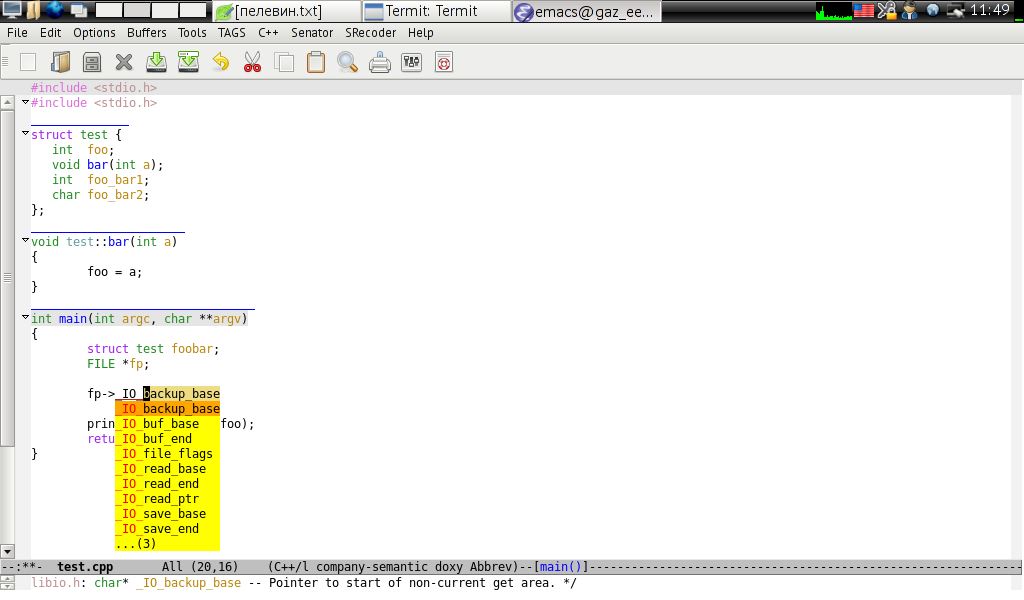Screen dimensions: 1024x600
Task: Undo the last edit using the yellow arrow
Action: pyautogui.click(x=221, y=62)
